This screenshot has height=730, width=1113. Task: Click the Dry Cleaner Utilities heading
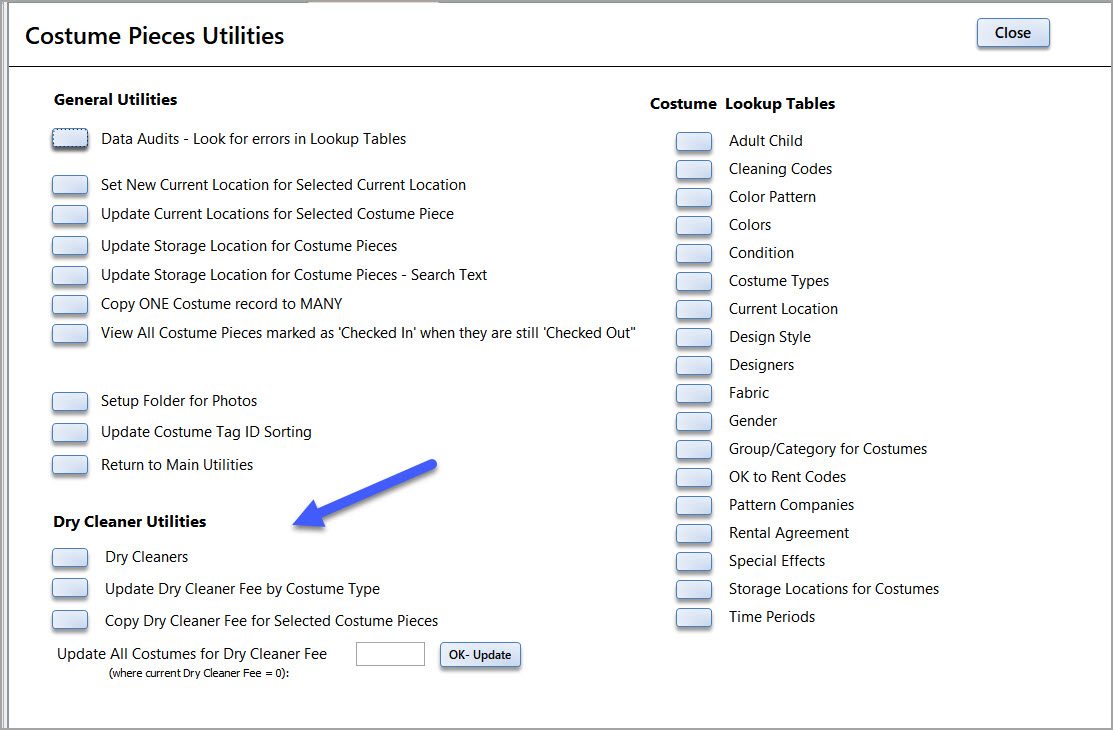(130, 521)
